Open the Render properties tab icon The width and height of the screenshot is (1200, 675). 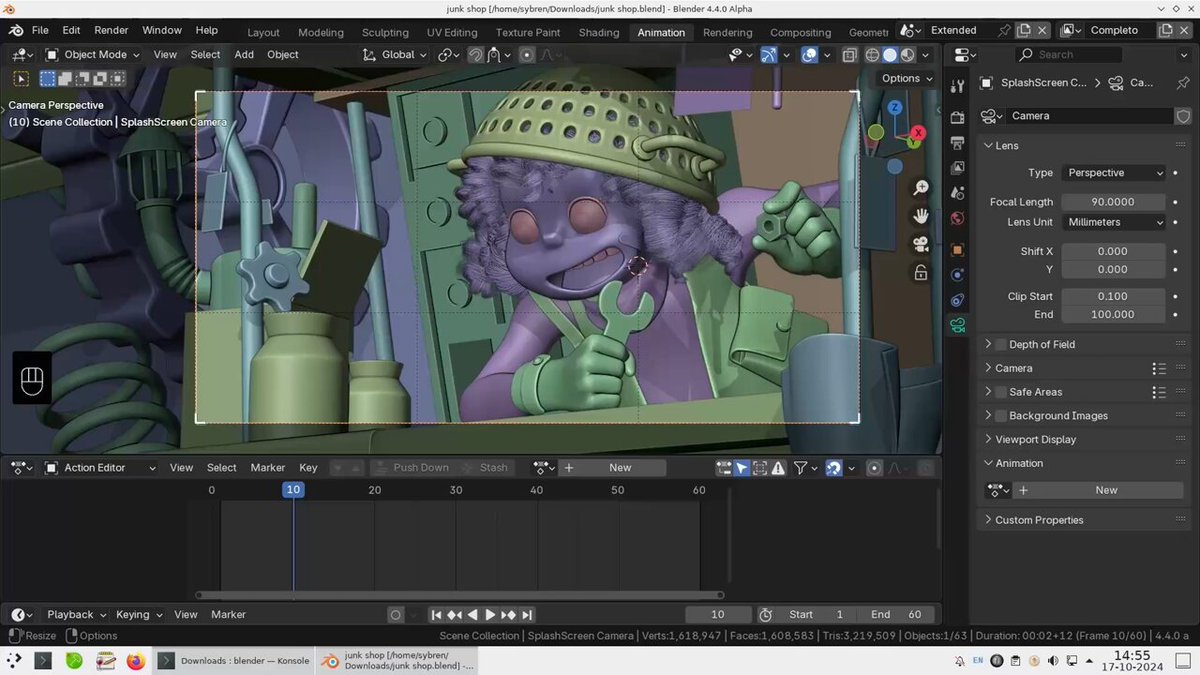957,117
